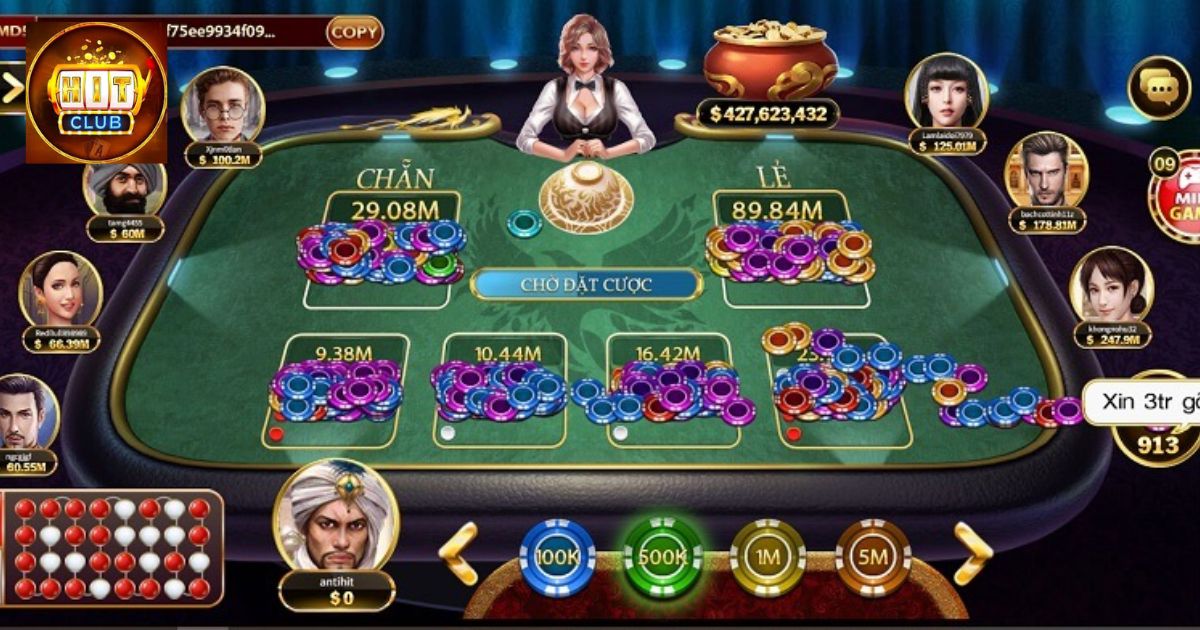
Task: Click the HIT Club logo
Action: tap(96, 91)
